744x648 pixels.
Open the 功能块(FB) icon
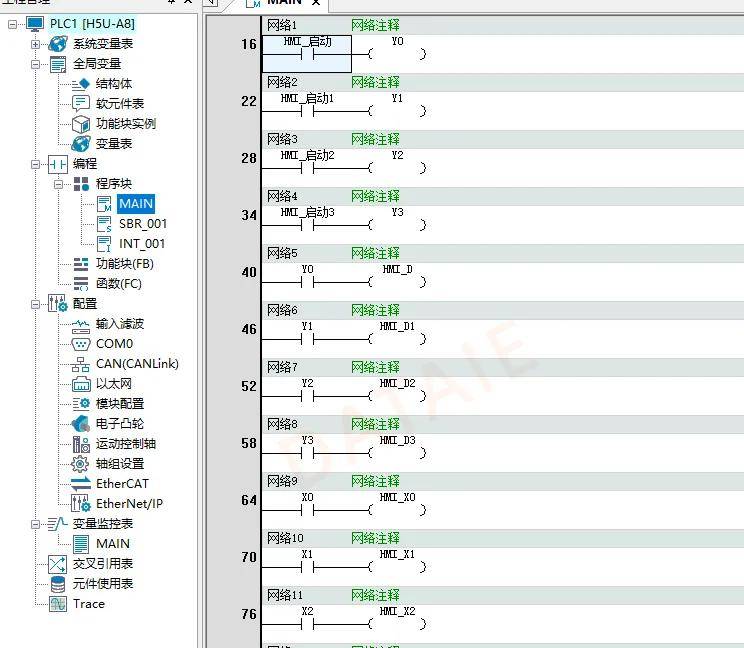click(x=81, y=264)
